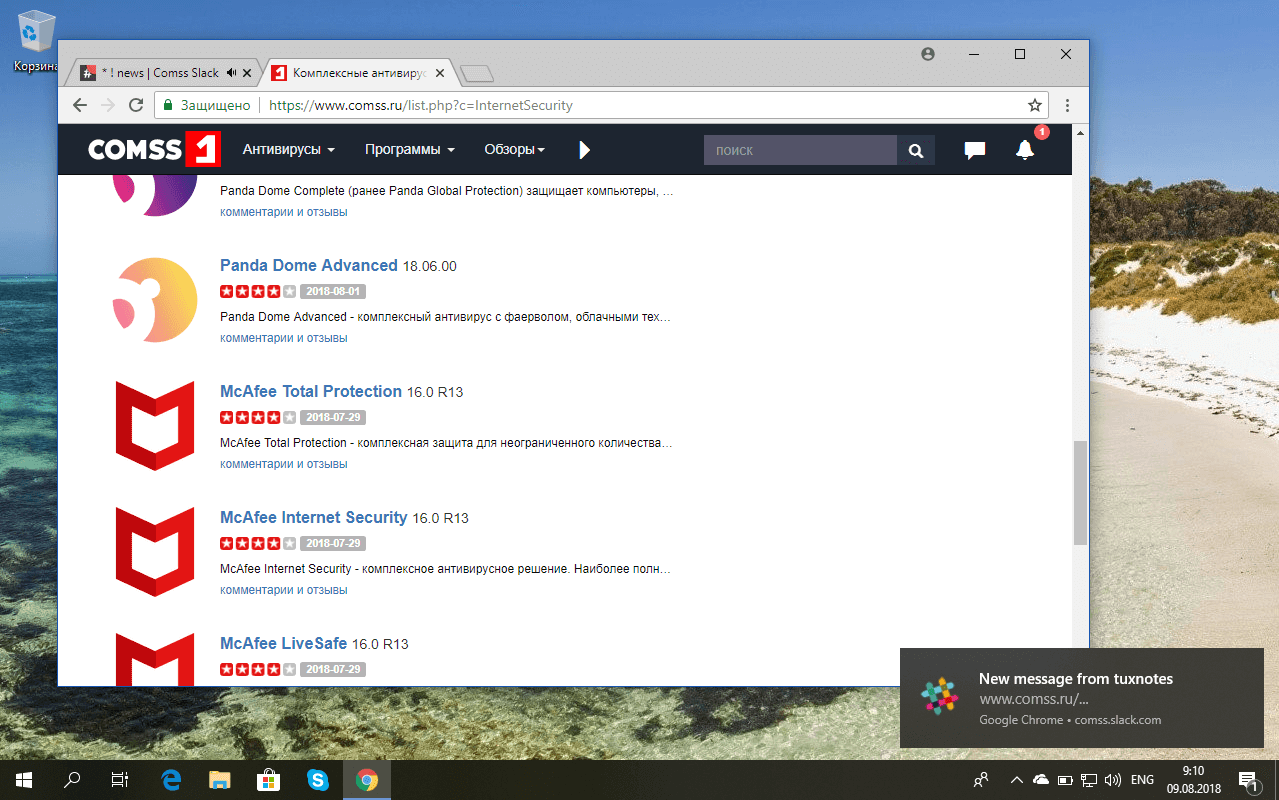Open a new Chrome tab
This screenshot has width=1279, height=800.
[477, 74]
